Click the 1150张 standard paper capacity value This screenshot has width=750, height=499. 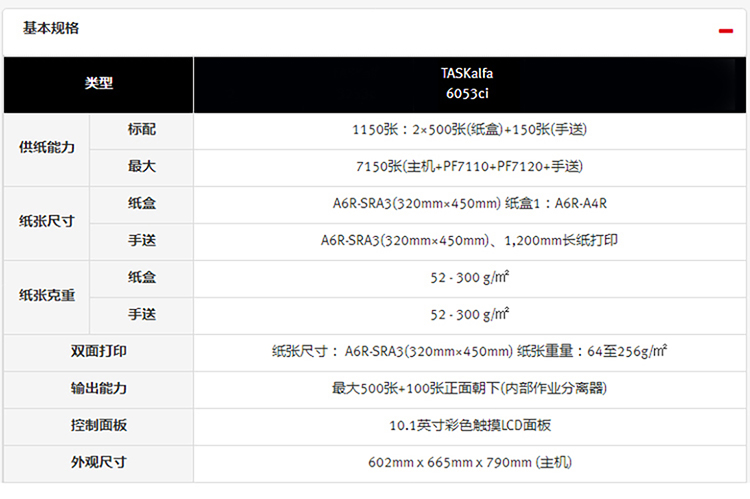[469, 130]
